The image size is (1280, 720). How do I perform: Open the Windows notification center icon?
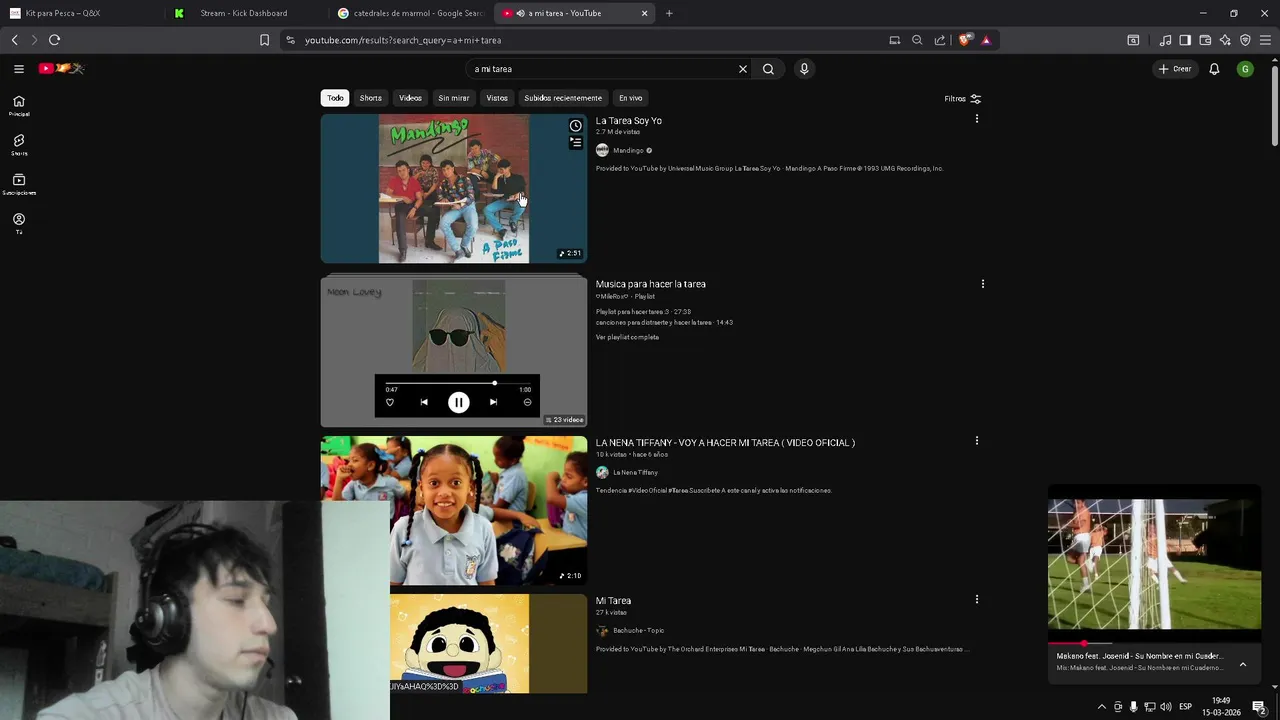(x=1259, y=707)
